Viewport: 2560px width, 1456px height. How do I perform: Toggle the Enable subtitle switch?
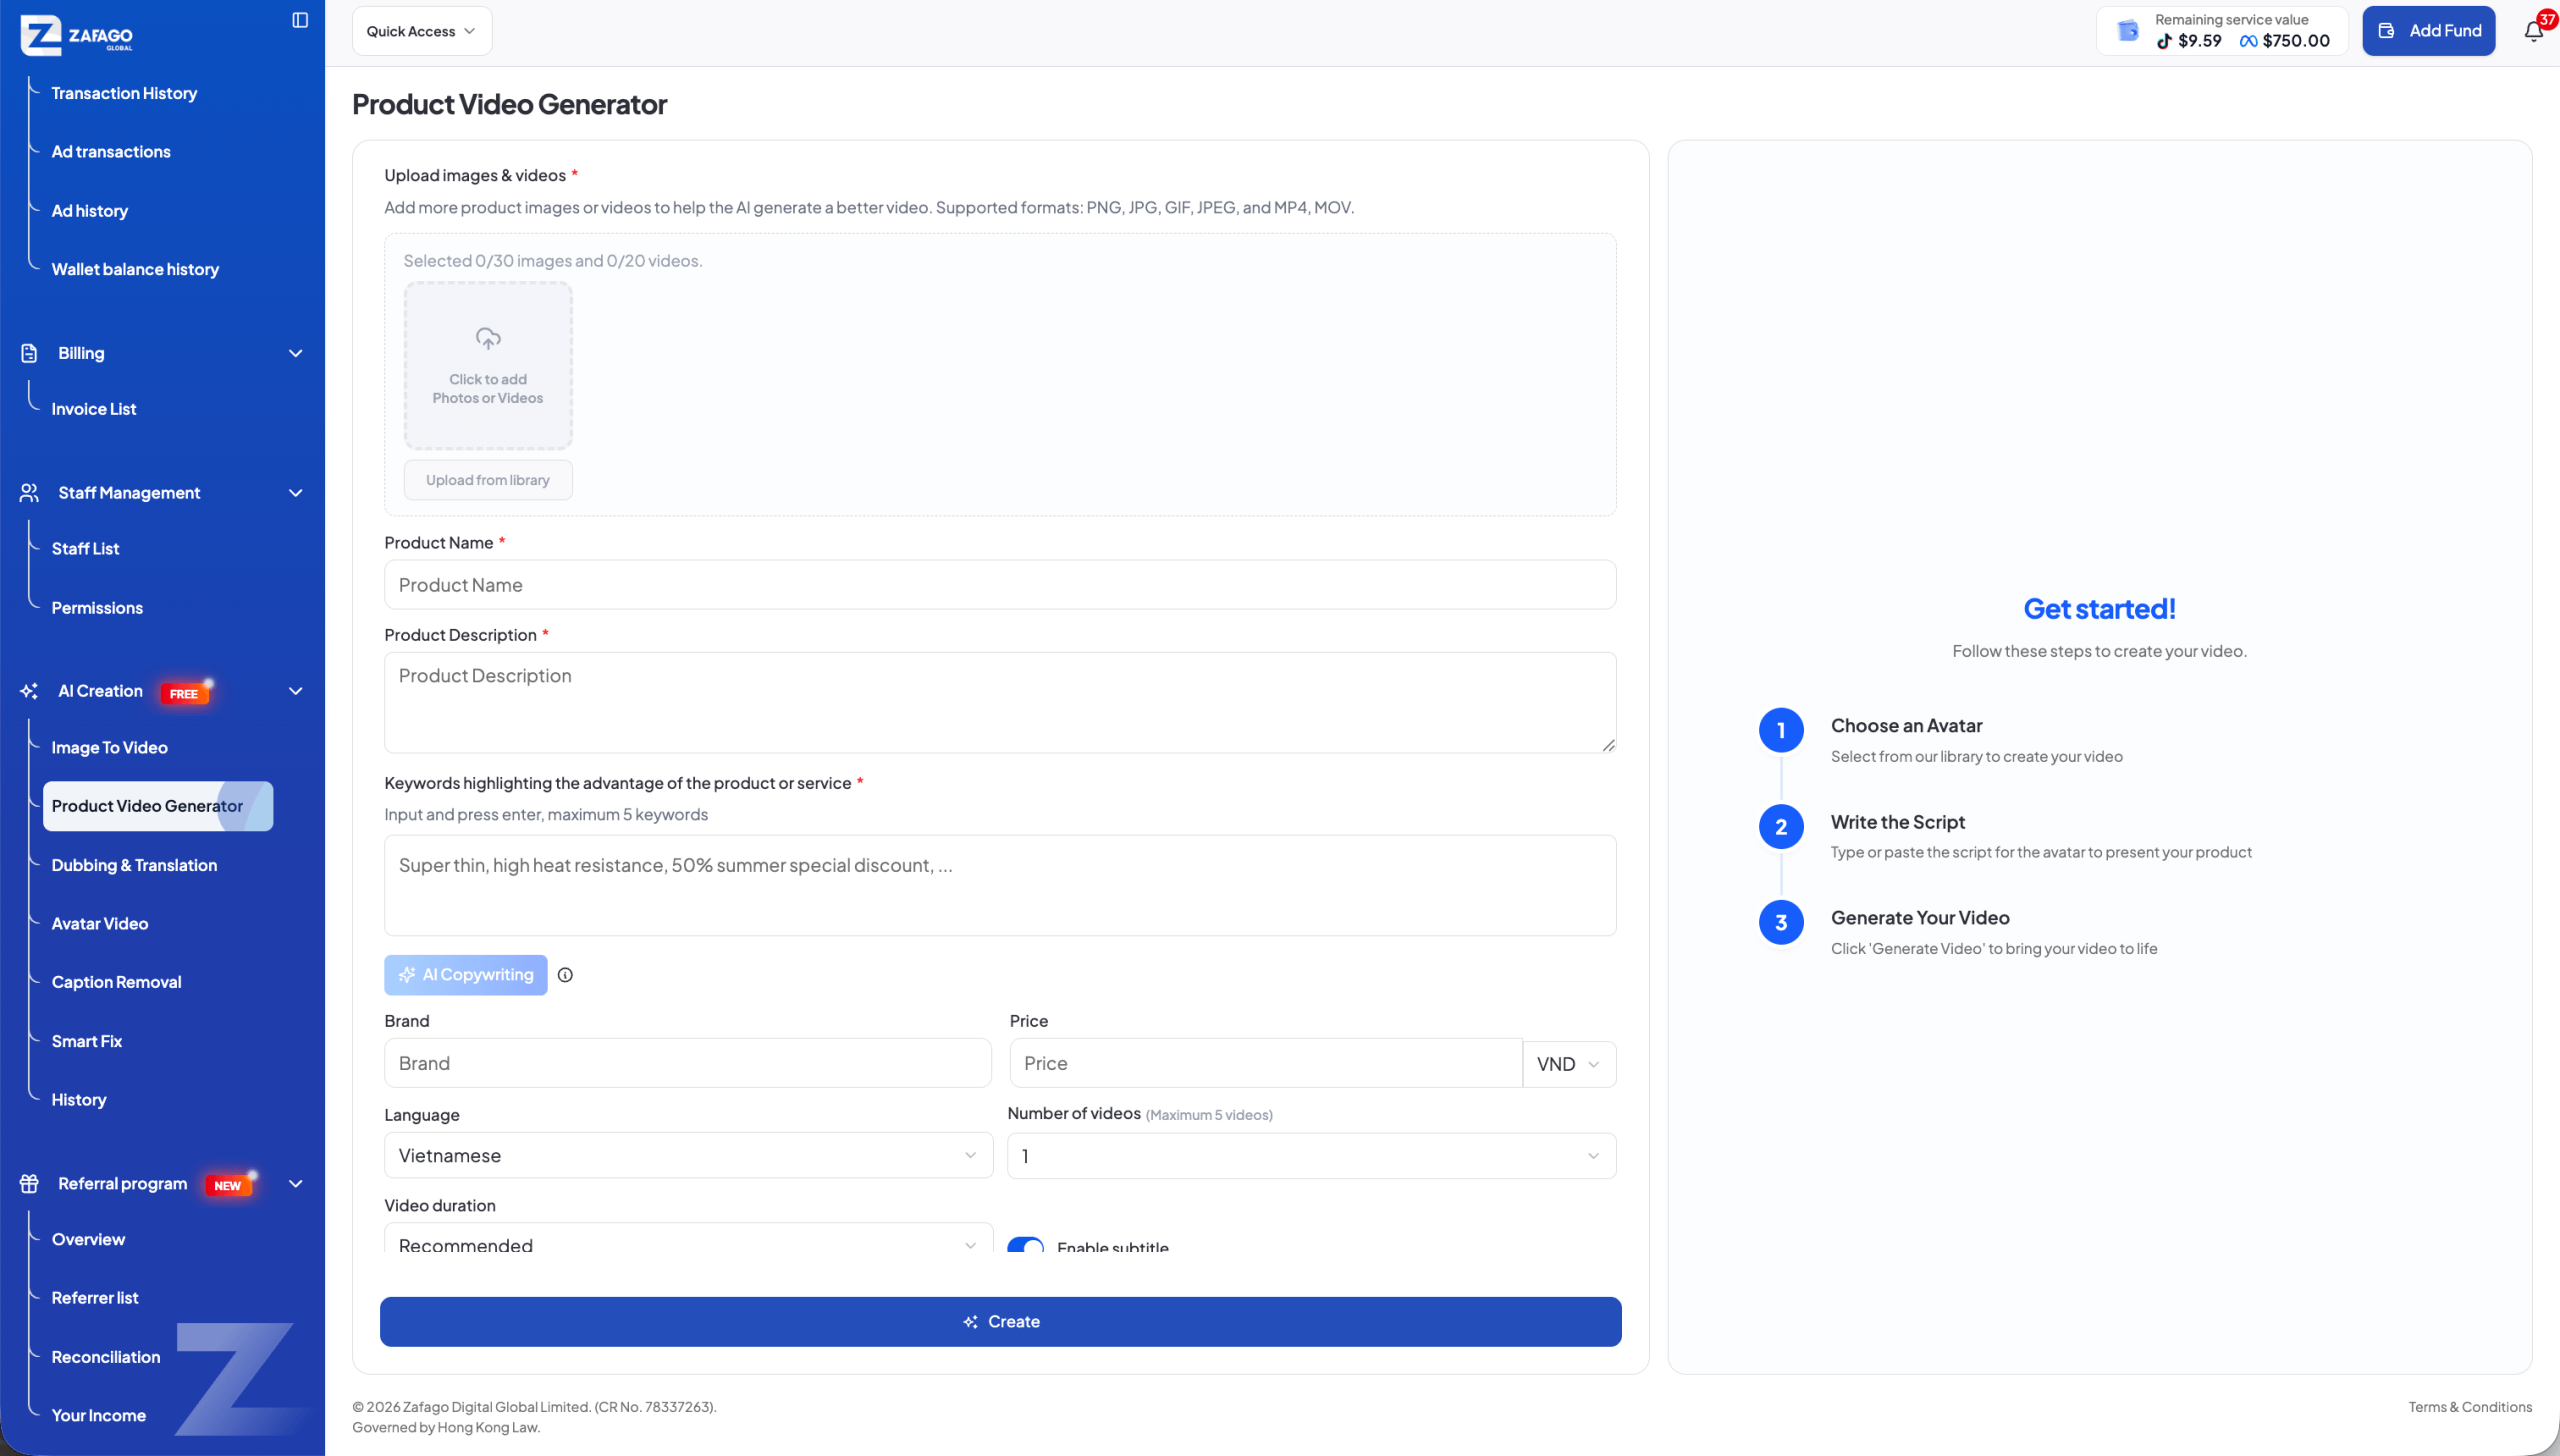[x=1025, y=1246]
